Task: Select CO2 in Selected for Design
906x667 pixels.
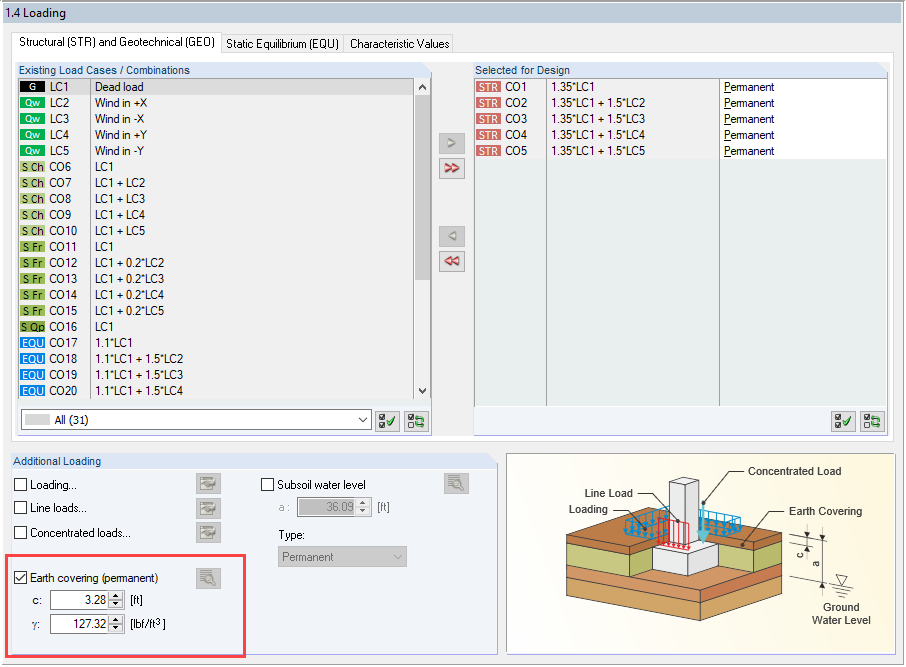Action: click(680, 103)
